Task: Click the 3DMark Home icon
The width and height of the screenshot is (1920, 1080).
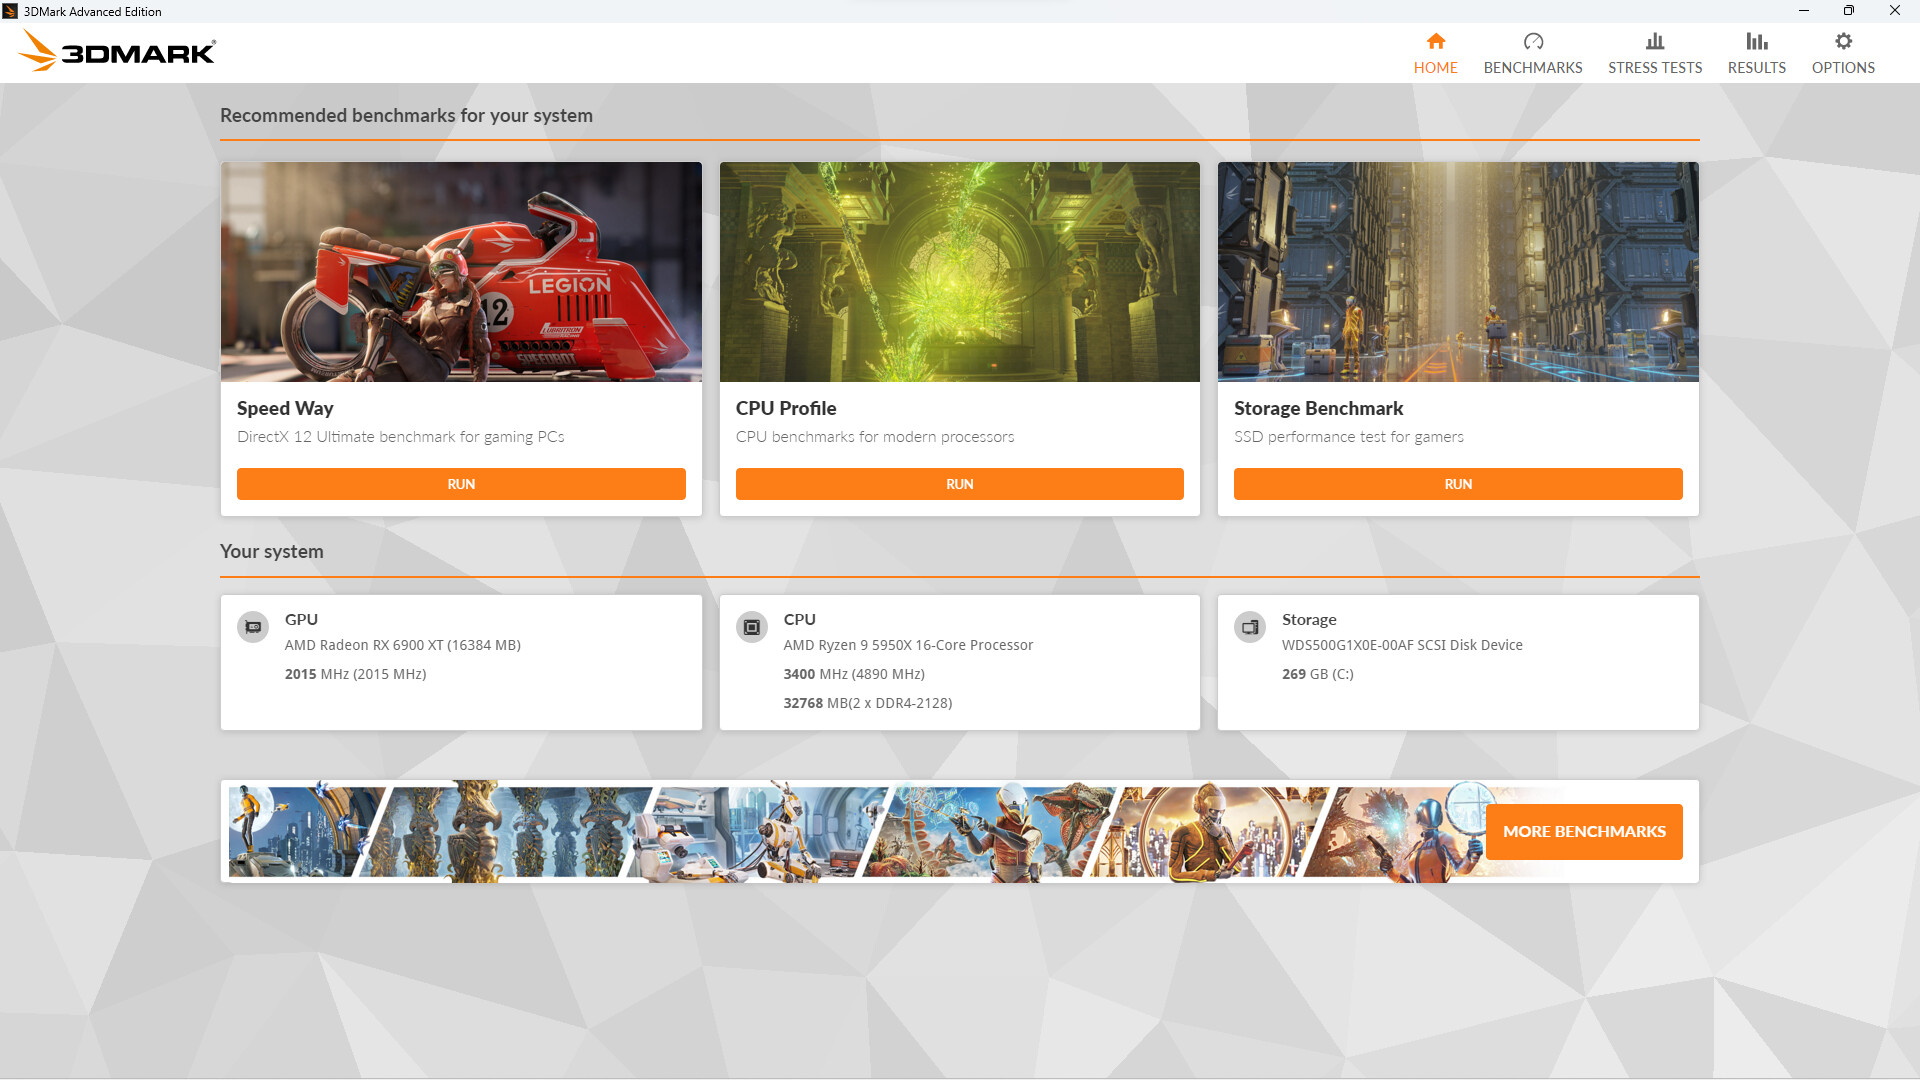Action: (1435, 41)
